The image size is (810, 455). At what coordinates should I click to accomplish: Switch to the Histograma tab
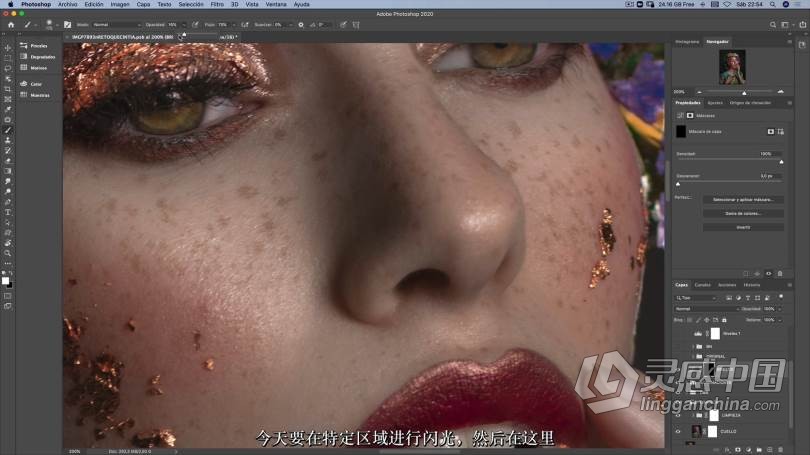(x=687, y=42)
